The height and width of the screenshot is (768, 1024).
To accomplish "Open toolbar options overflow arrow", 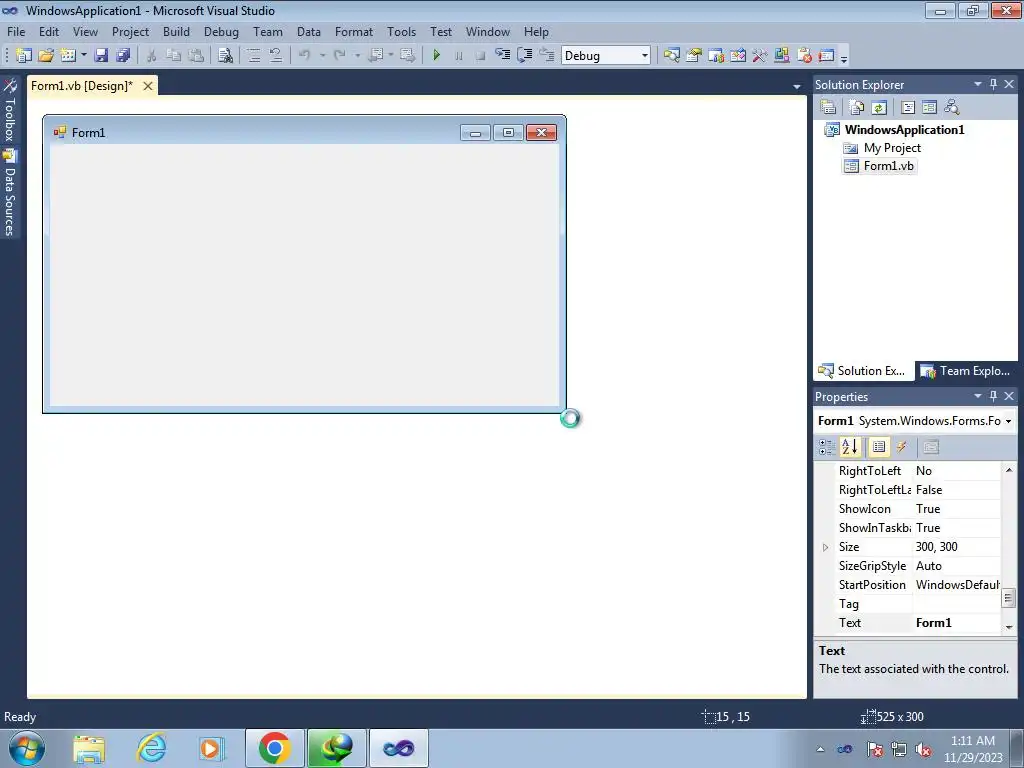I will pyautogui.click(x=844, y=58).
